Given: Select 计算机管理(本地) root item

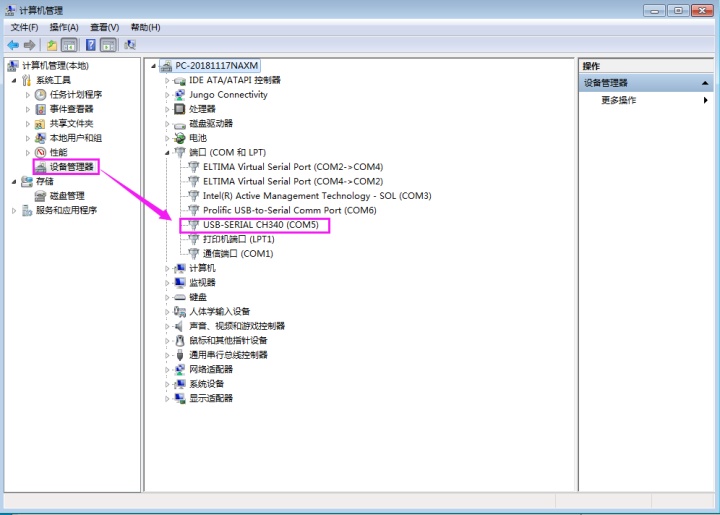Looking at the screenshot, I should tap(55, 66).
